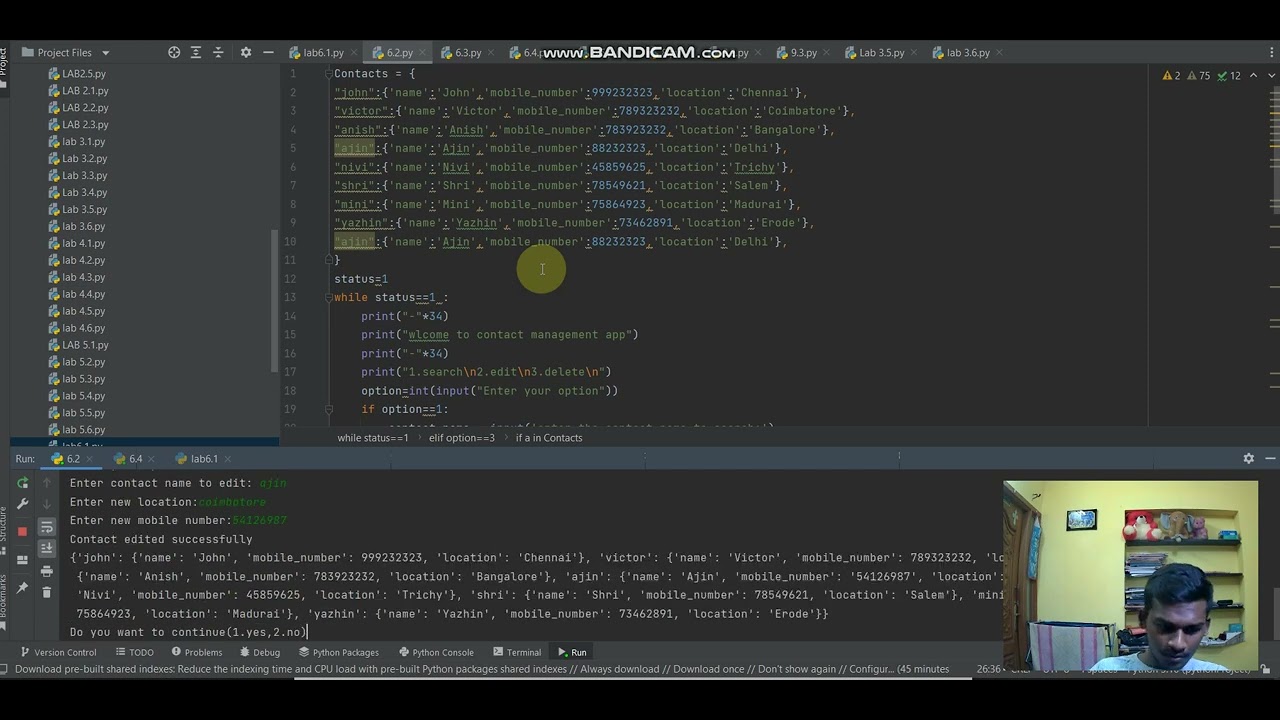
Task: Toggle scroll to end in console
Action: click(x=47, y=548)
